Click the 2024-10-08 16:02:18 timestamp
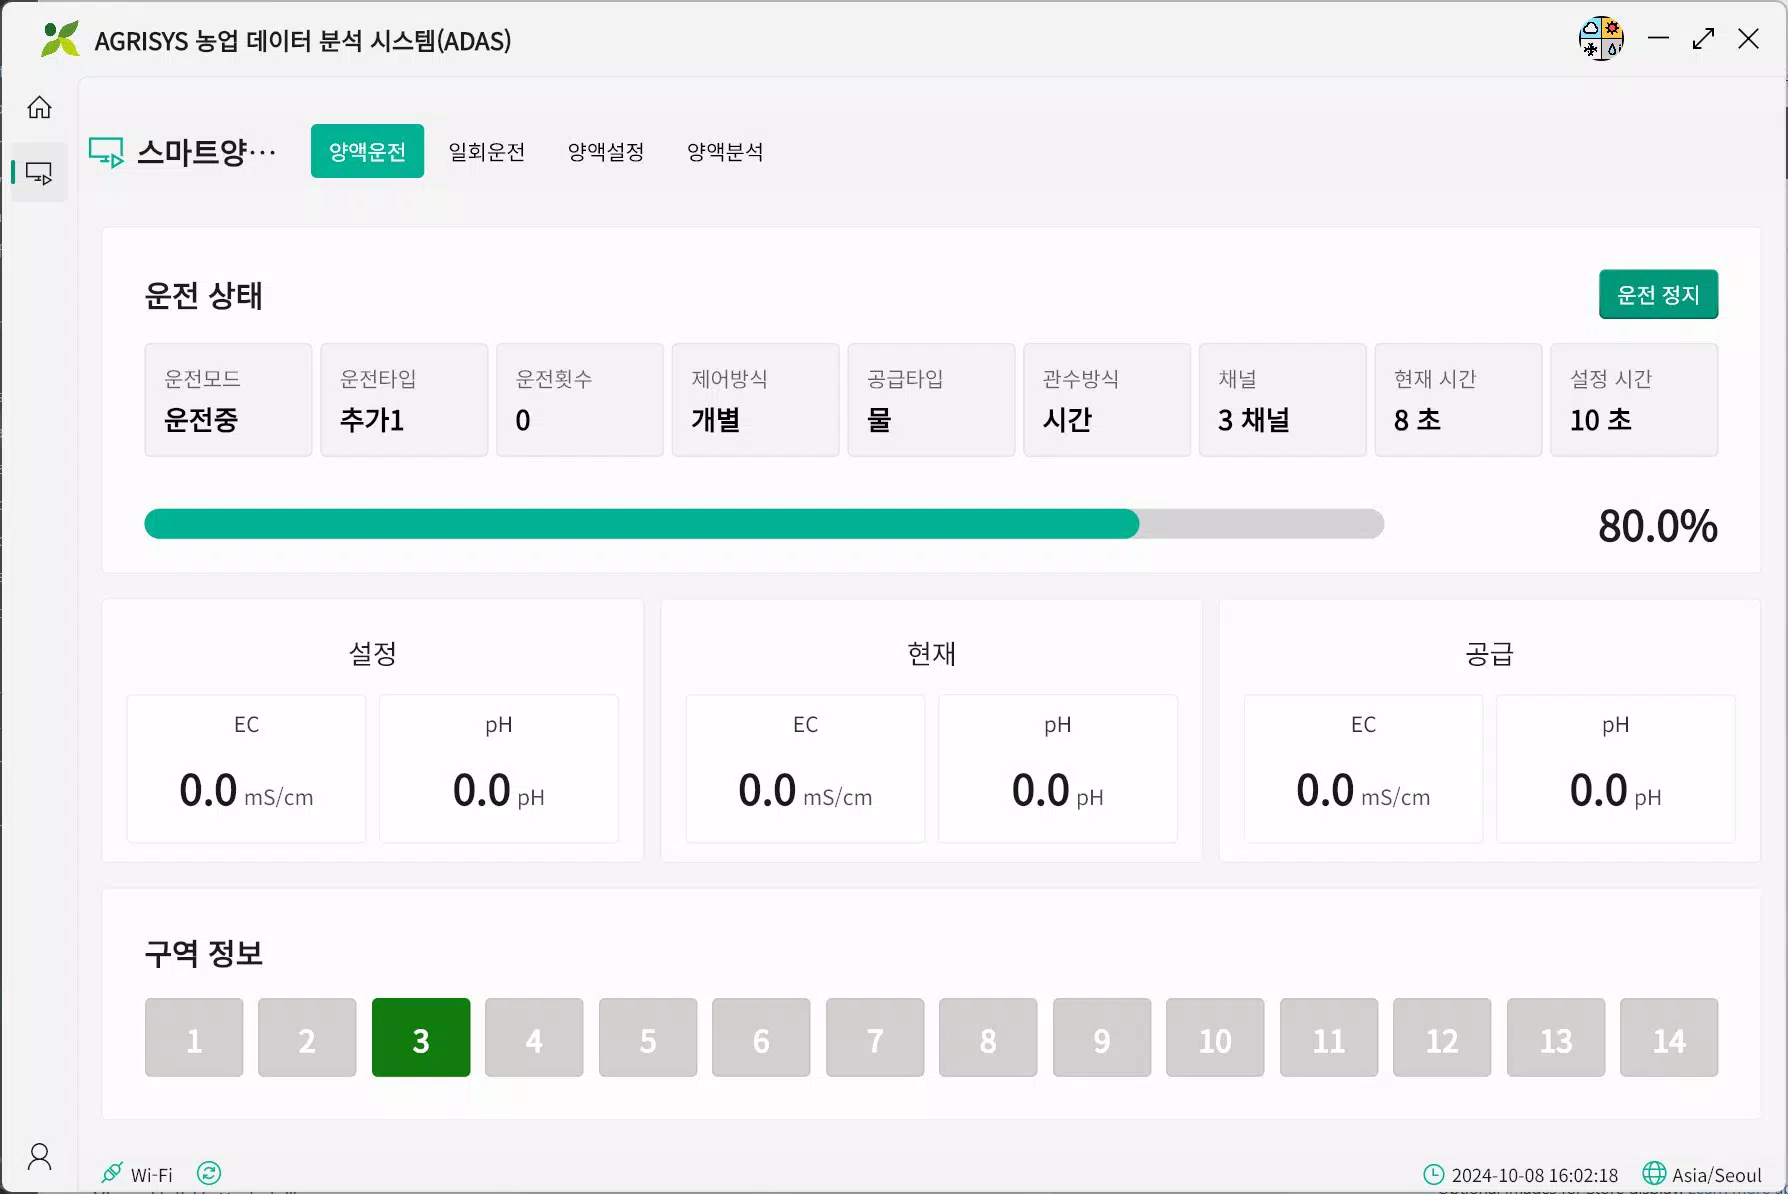This screenshot has height=1194, width=1788. click(1535, 1175)
